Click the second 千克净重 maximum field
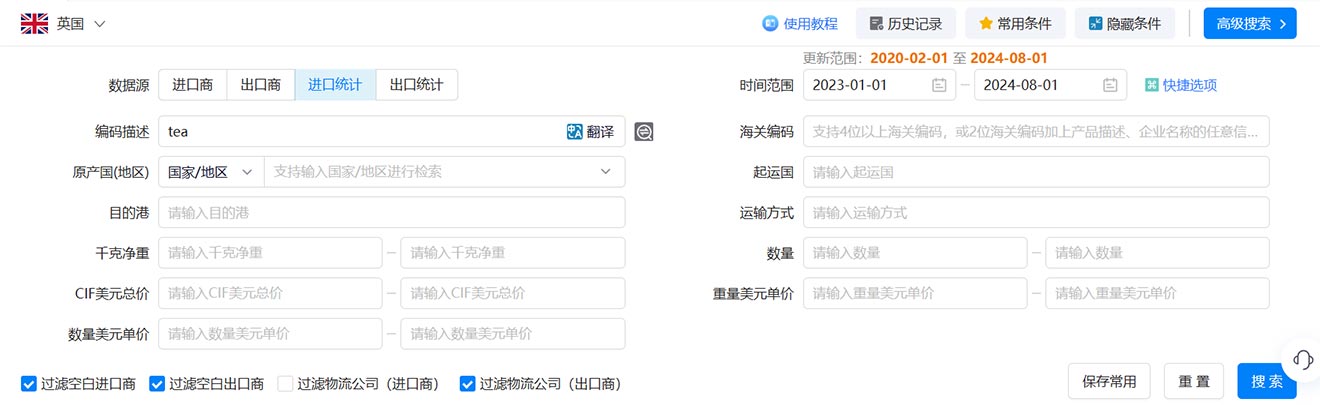The image size is (1320, 405). [513, 253]
